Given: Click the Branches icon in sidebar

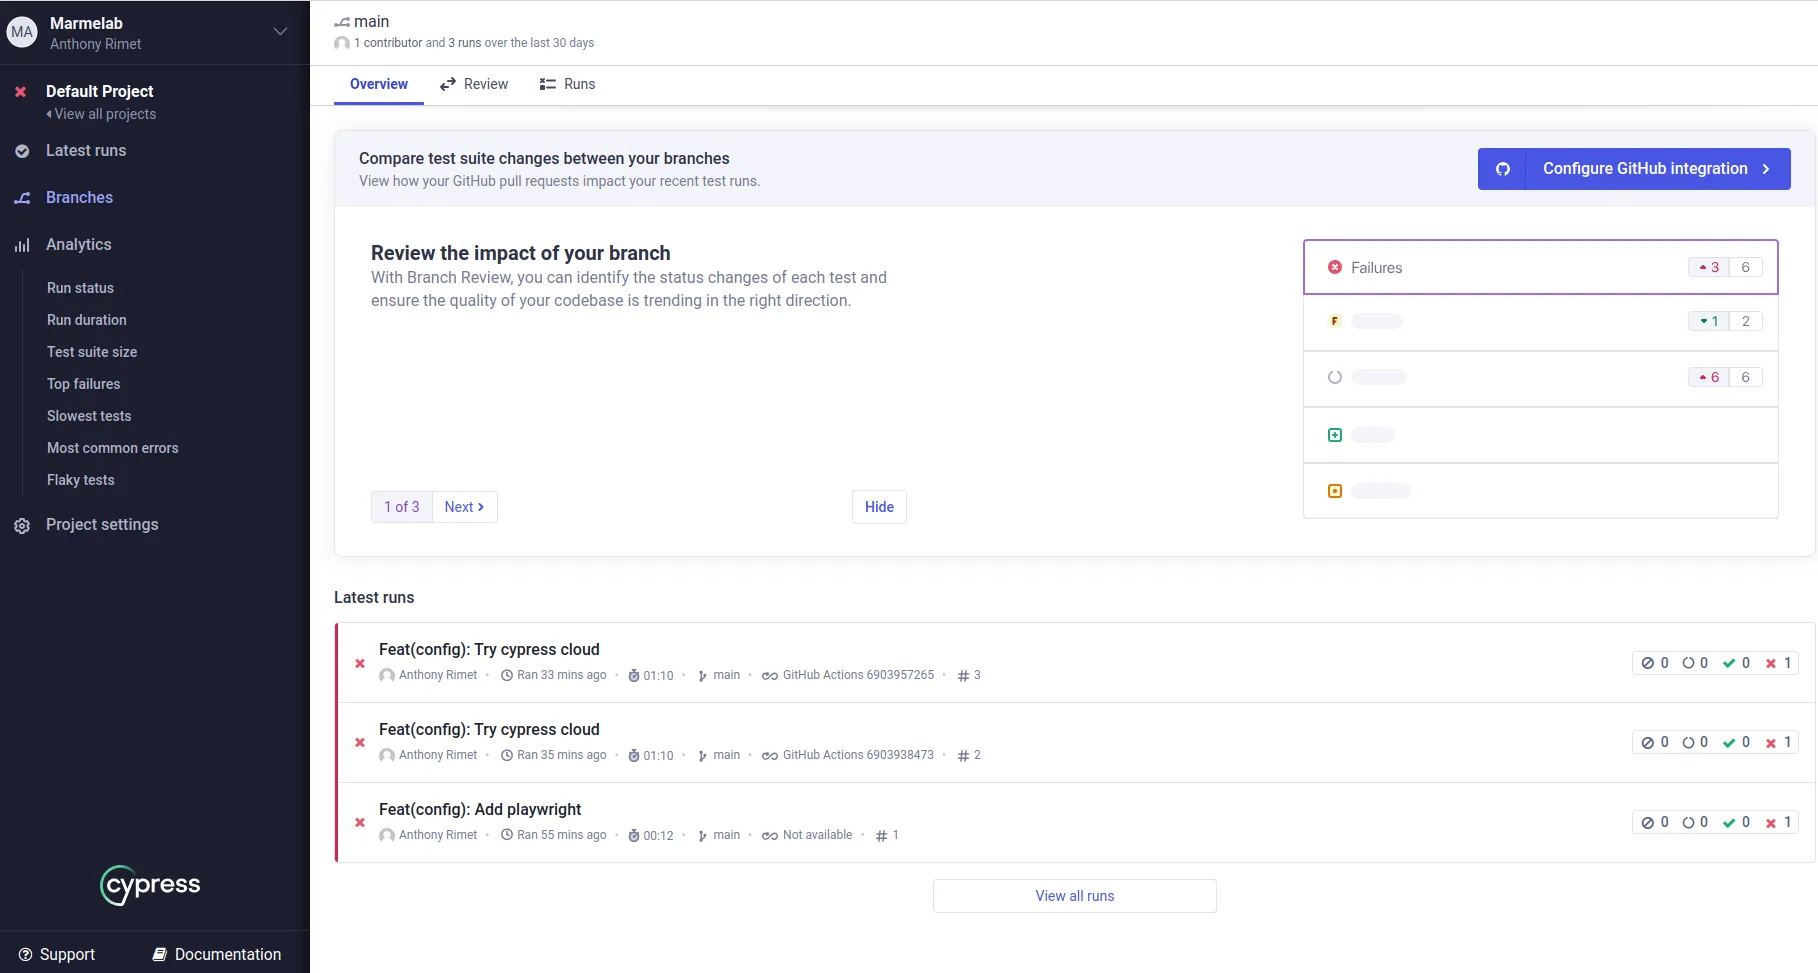Looking at the screenshot, I should (22, 198).
